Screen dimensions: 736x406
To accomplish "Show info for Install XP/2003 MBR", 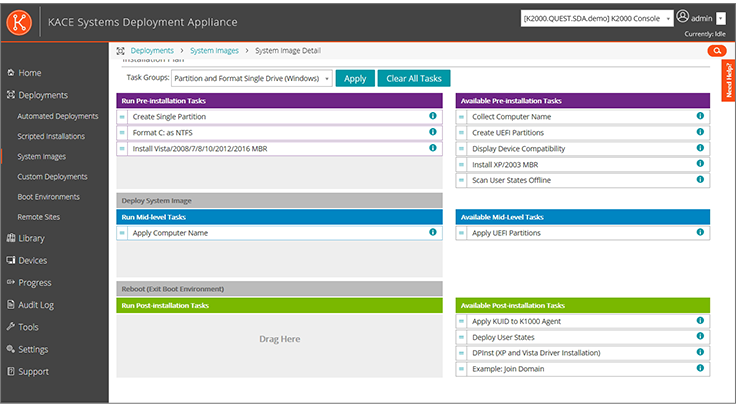I will point(700,164).
